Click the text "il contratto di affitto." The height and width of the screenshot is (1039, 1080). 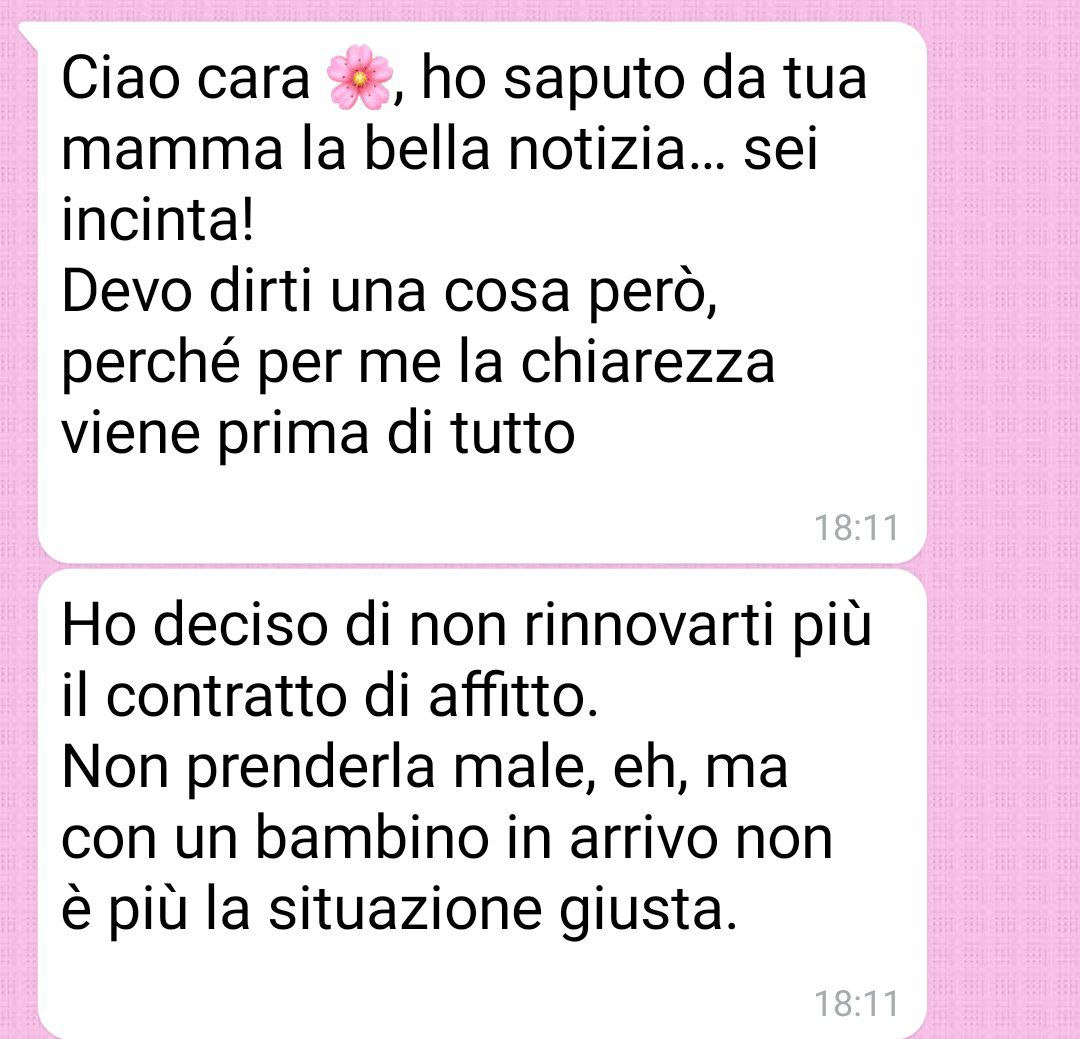pos(330,697)
